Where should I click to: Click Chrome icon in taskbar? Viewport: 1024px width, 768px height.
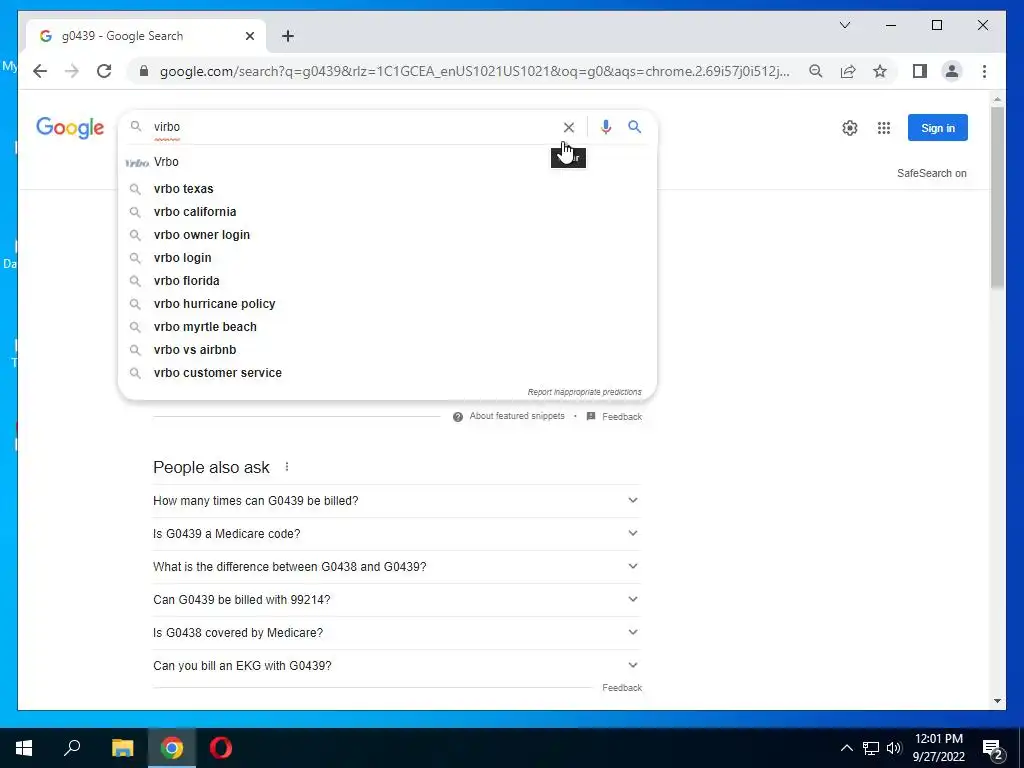pyautogui.click(x=172, y=748)
